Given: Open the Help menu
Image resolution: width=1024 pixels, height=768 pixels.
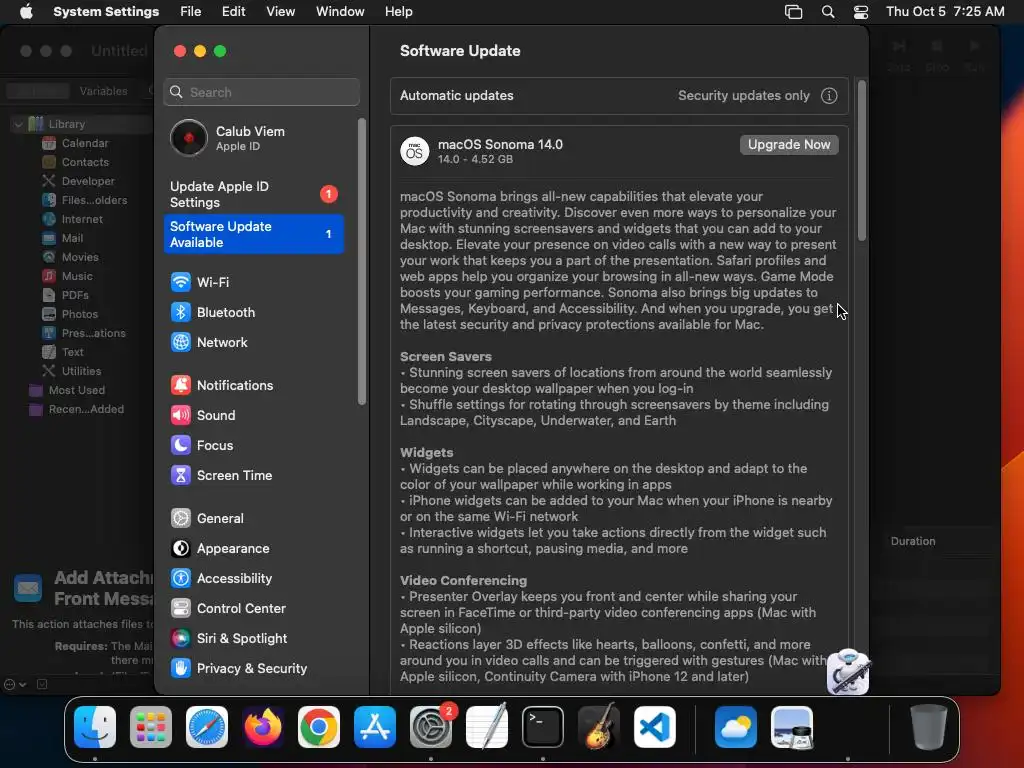Looking at the screenshot, I should 398,12.
